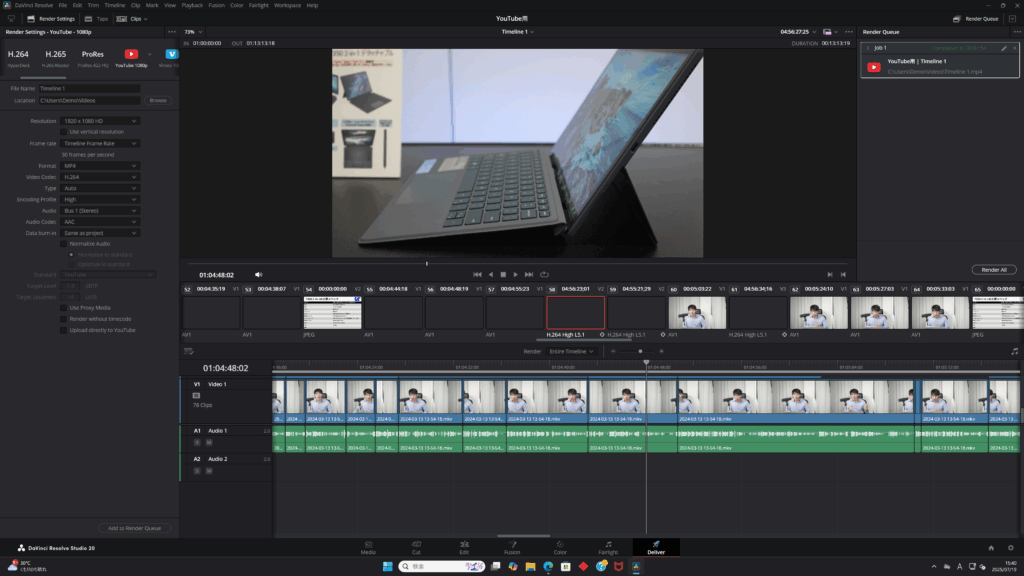Open project settings gear icon

pyautogui.click(x=1010, y=548)
